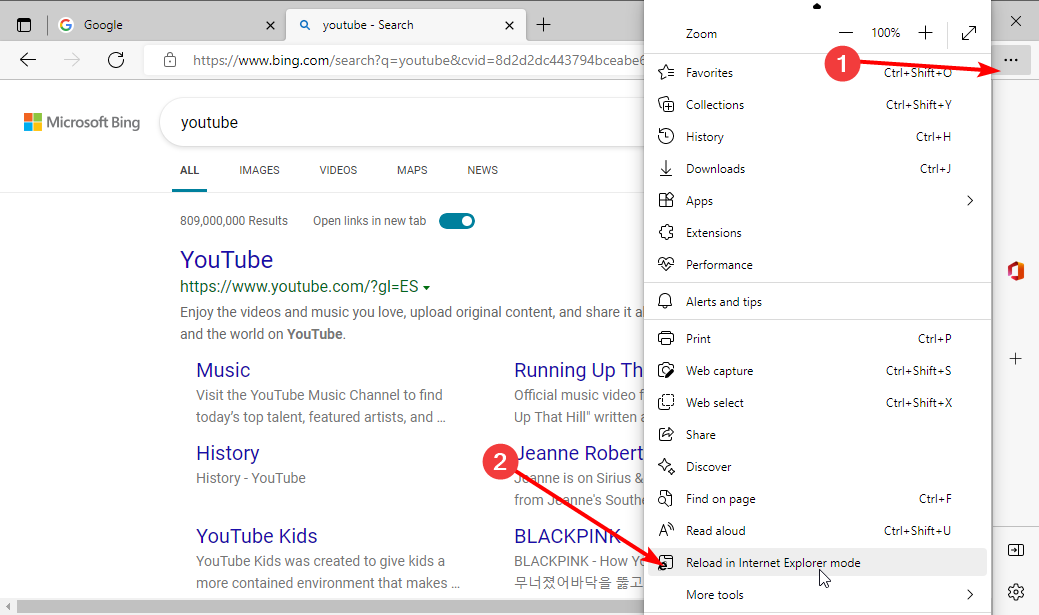1039x615 pixels.
Task: Click the 100% zoom level value
Action: coord(885,32)
